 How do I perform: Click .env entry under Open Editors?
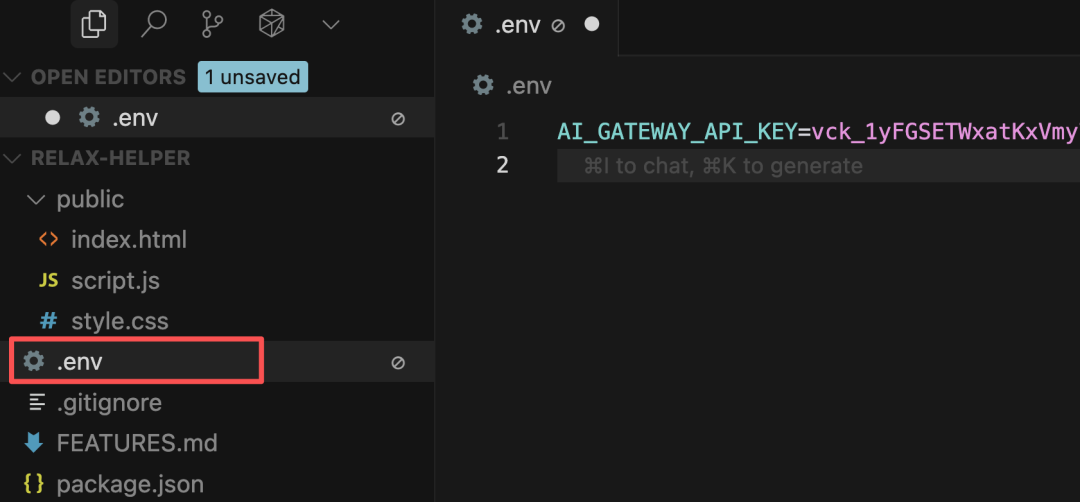point(217,118)
